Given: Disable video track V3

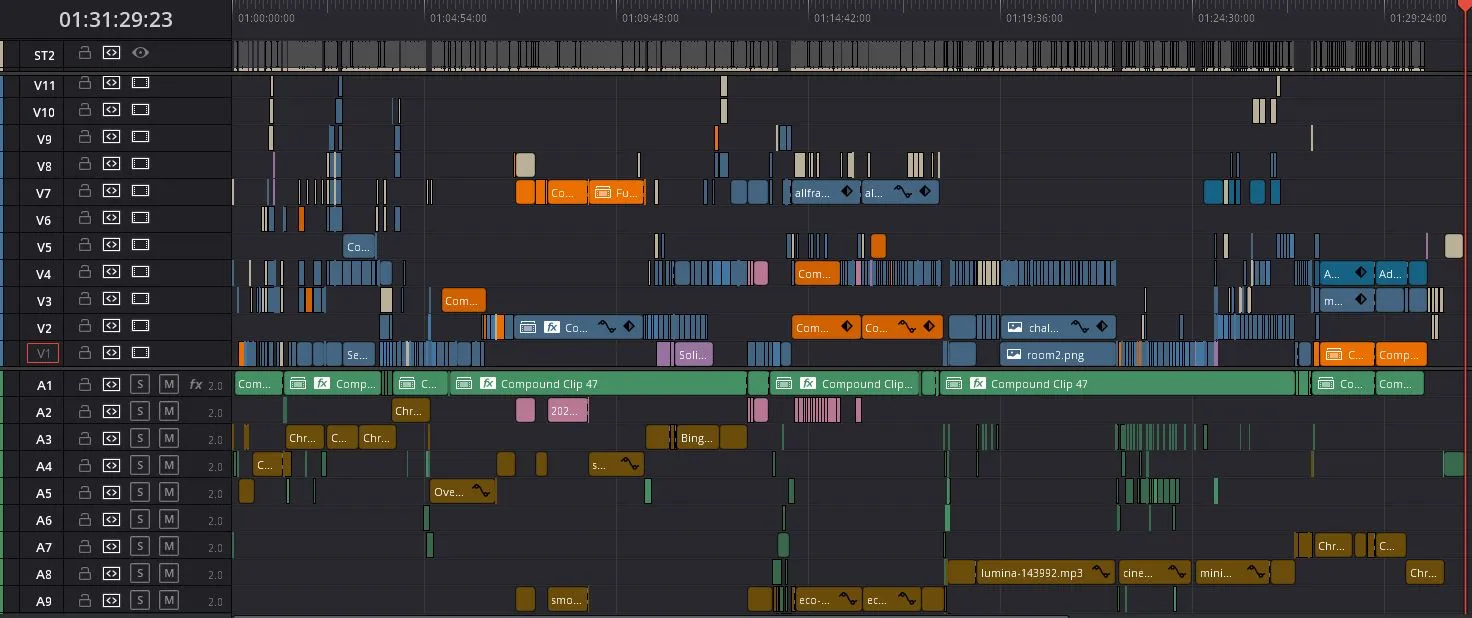Looking at the screenshot, I should 140,298.
